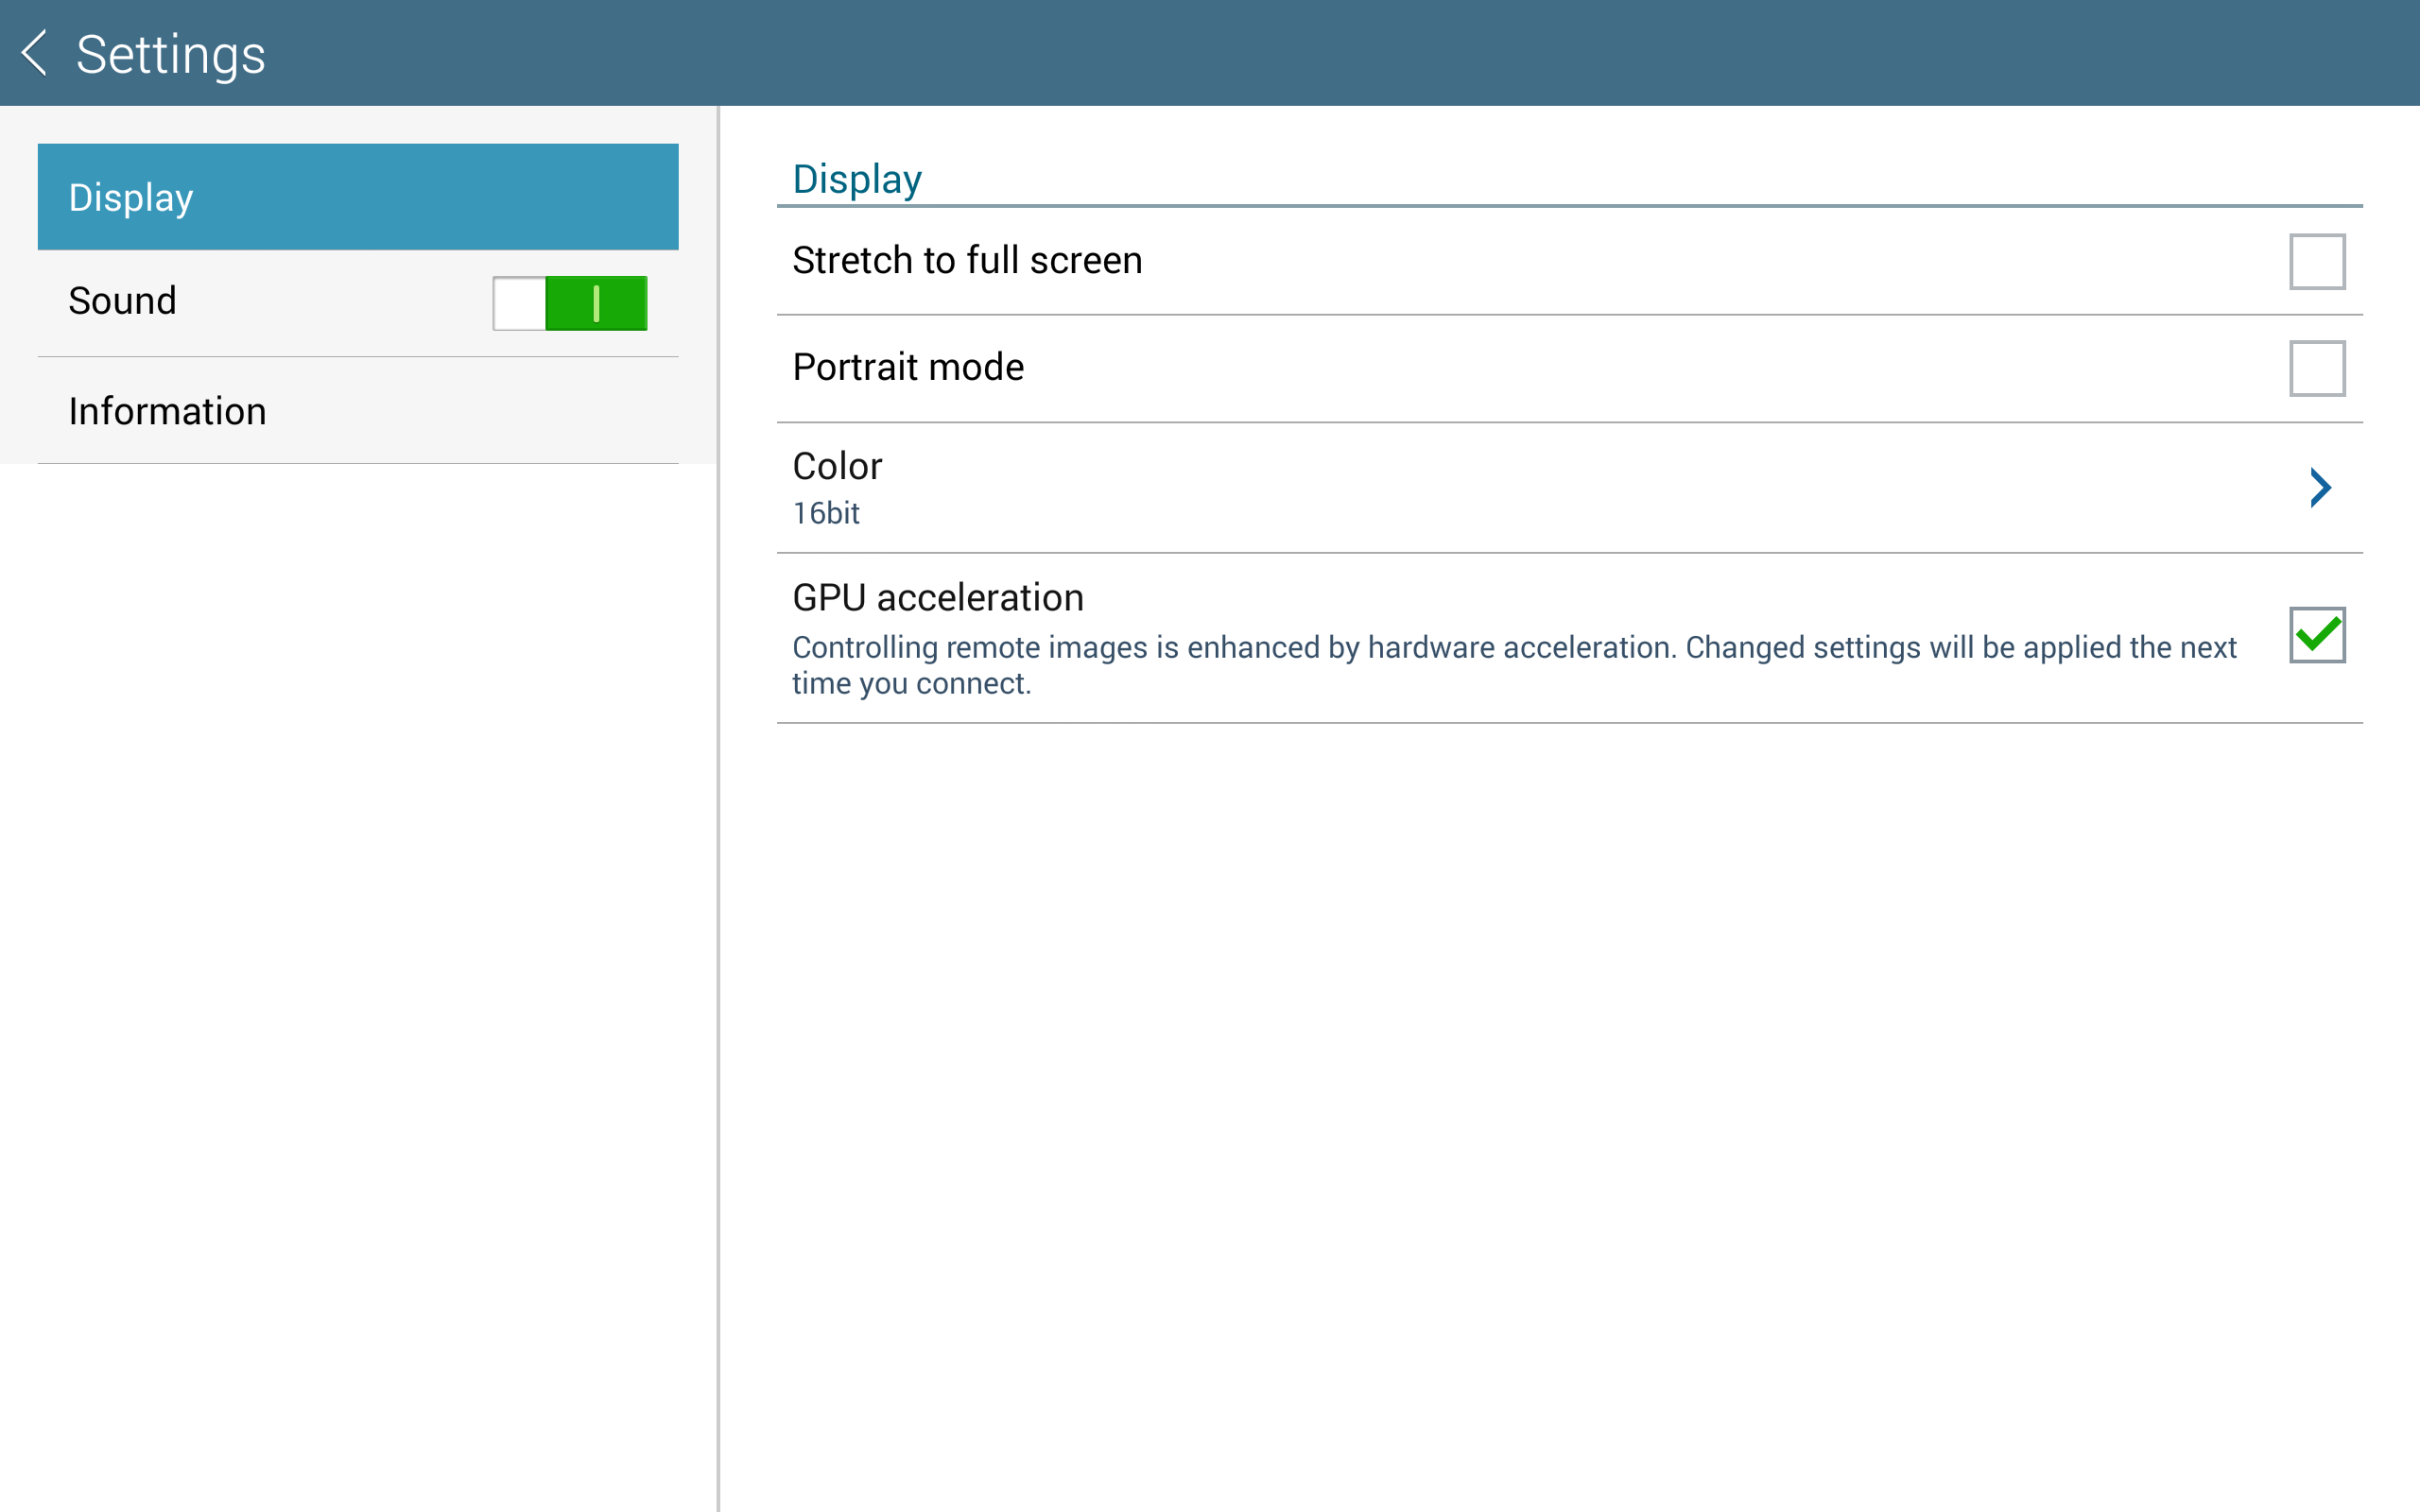Click the Display section heading
Screen dimensions: 2420x1512
[x=857, y=180]
